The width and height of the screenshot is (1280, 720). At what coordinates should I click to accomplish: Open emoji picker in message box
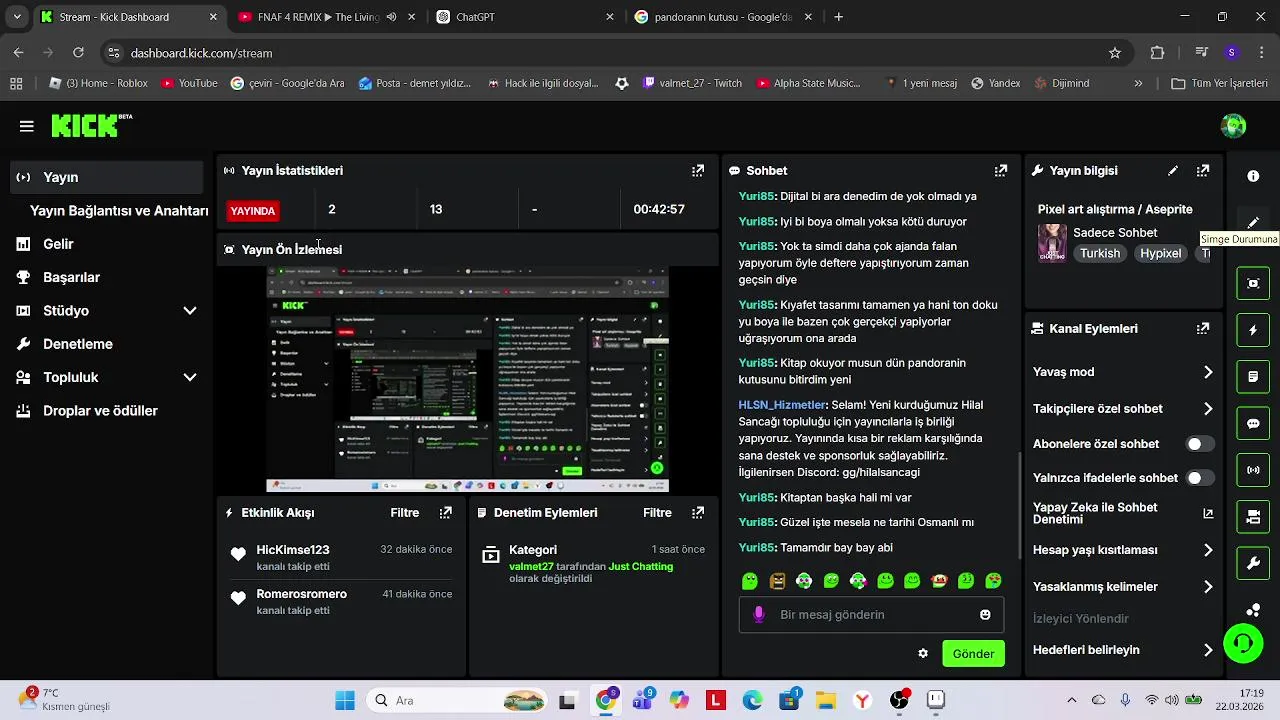[x=985, y=615]
